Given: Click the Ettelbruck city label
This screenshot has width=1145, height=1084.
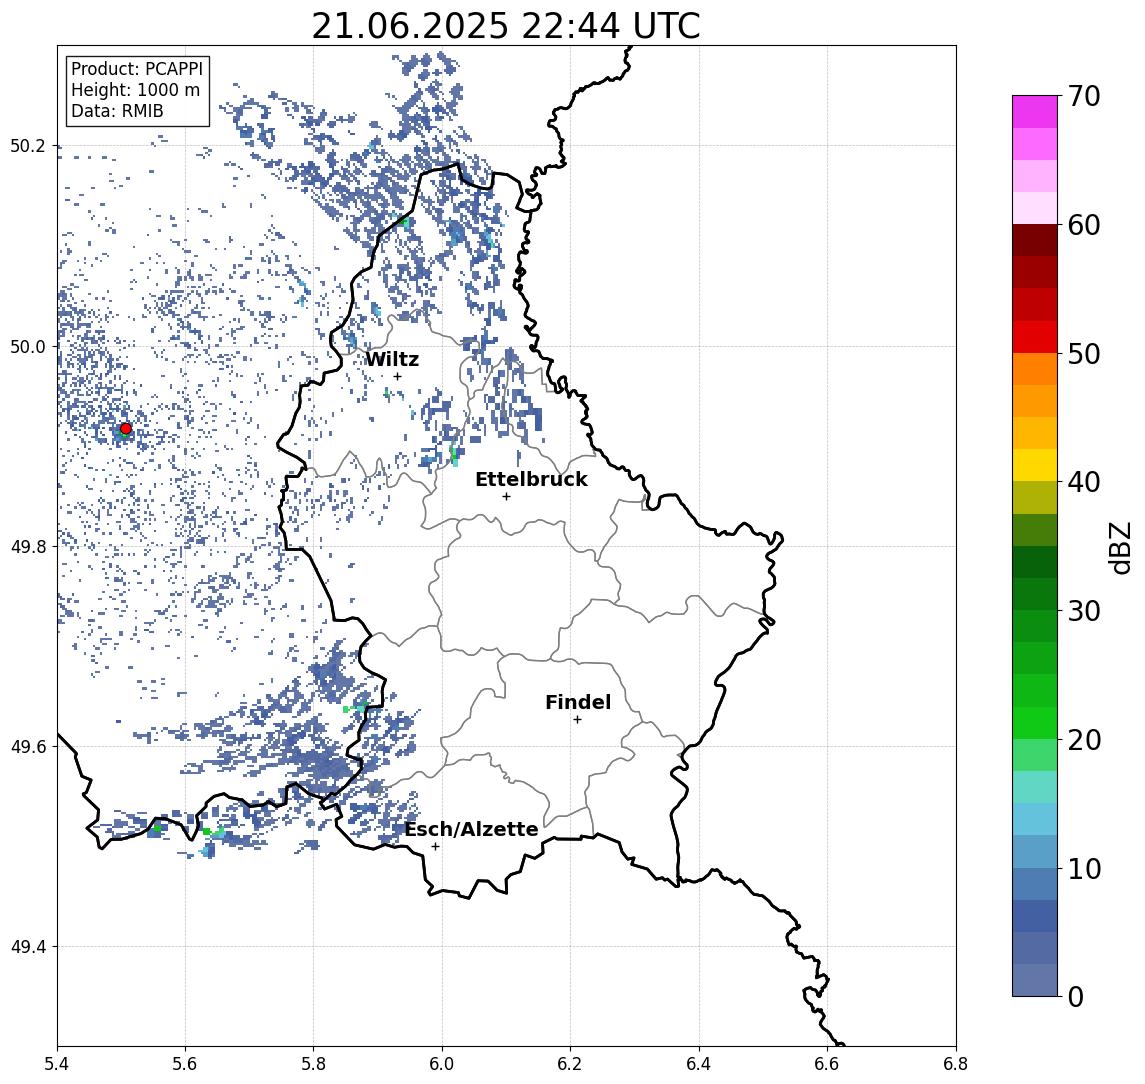Looking at the screenshot, I should pyautogui.click(x=531, y=479).
